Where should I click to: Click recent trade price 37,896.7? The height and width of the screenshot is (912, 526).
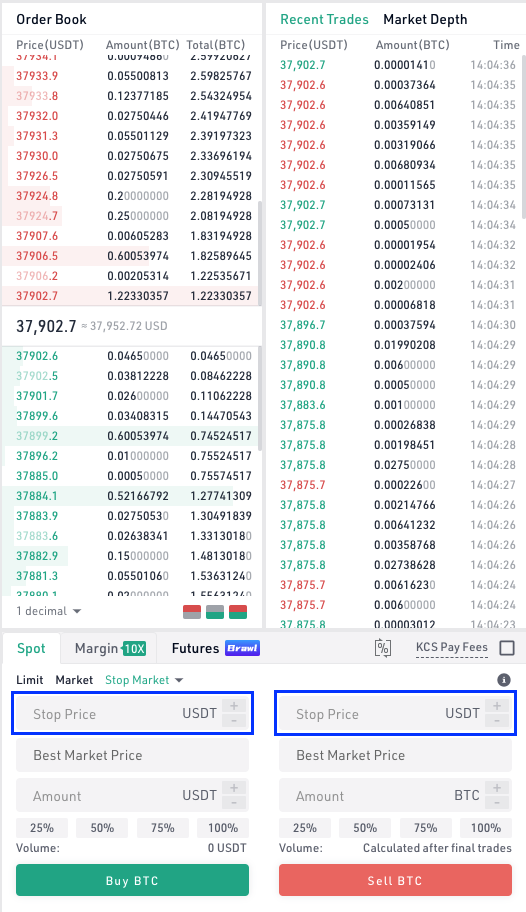[303, 325]
